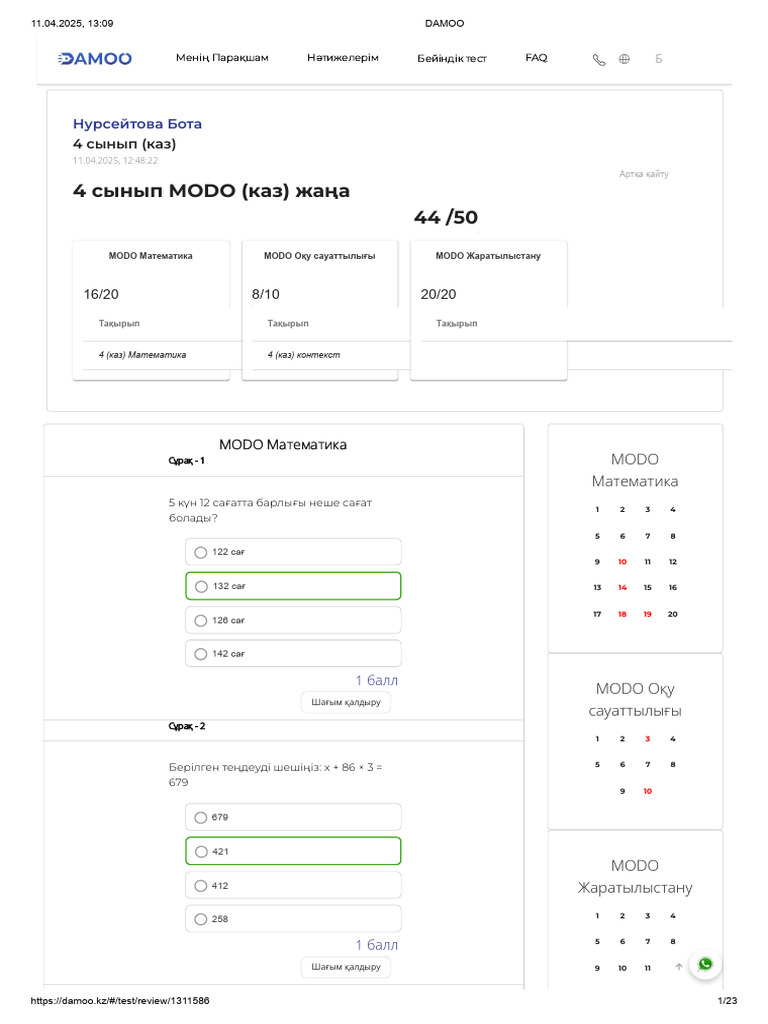Image resolution: width=768 pixels, height=1024 pixels.
Task: Click the DAMOO logo
Action: click(x=95, y=59)
